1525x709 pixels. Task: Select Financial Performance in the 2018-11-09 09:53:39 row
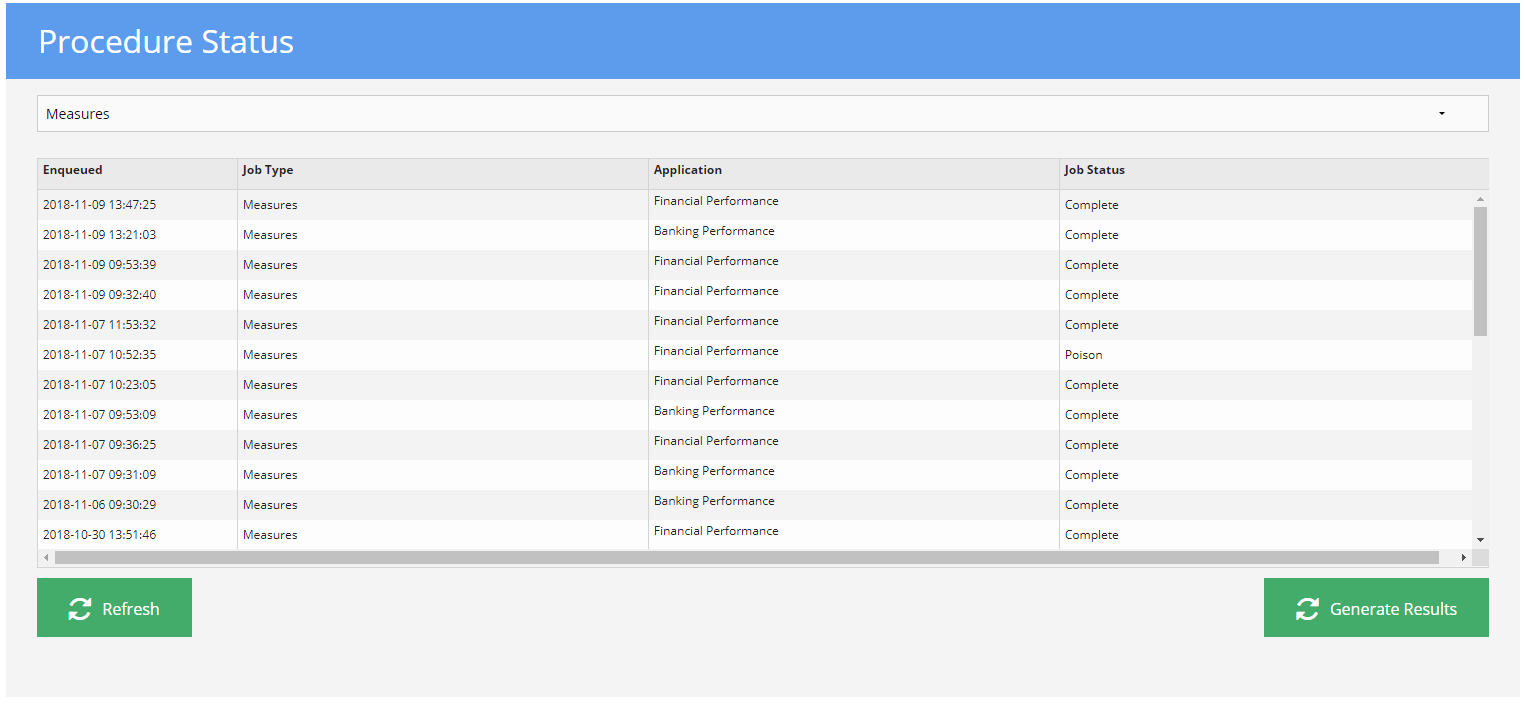[x=716, y=261]
